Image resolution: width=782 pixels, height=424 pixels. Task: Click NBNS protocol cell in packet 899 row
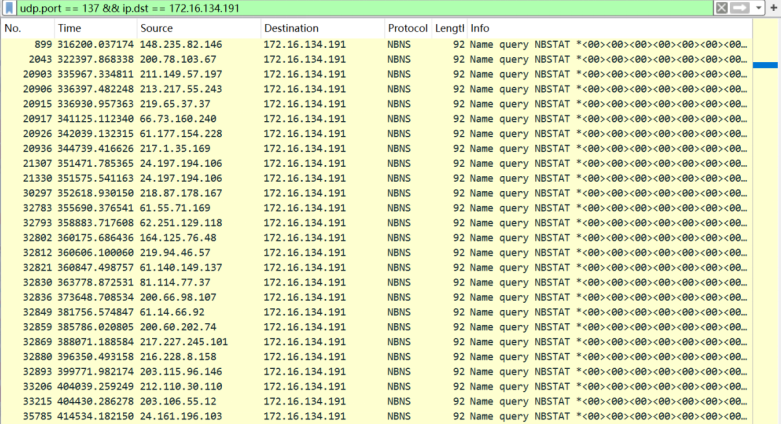point(399,44)
